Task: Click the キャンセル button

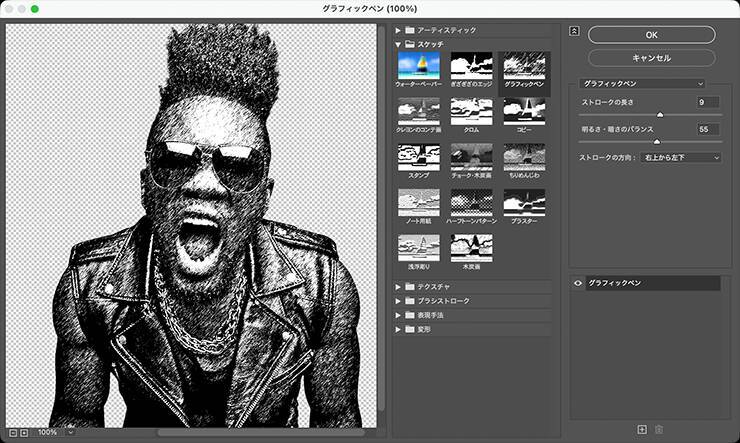Action: coord(651,58)
